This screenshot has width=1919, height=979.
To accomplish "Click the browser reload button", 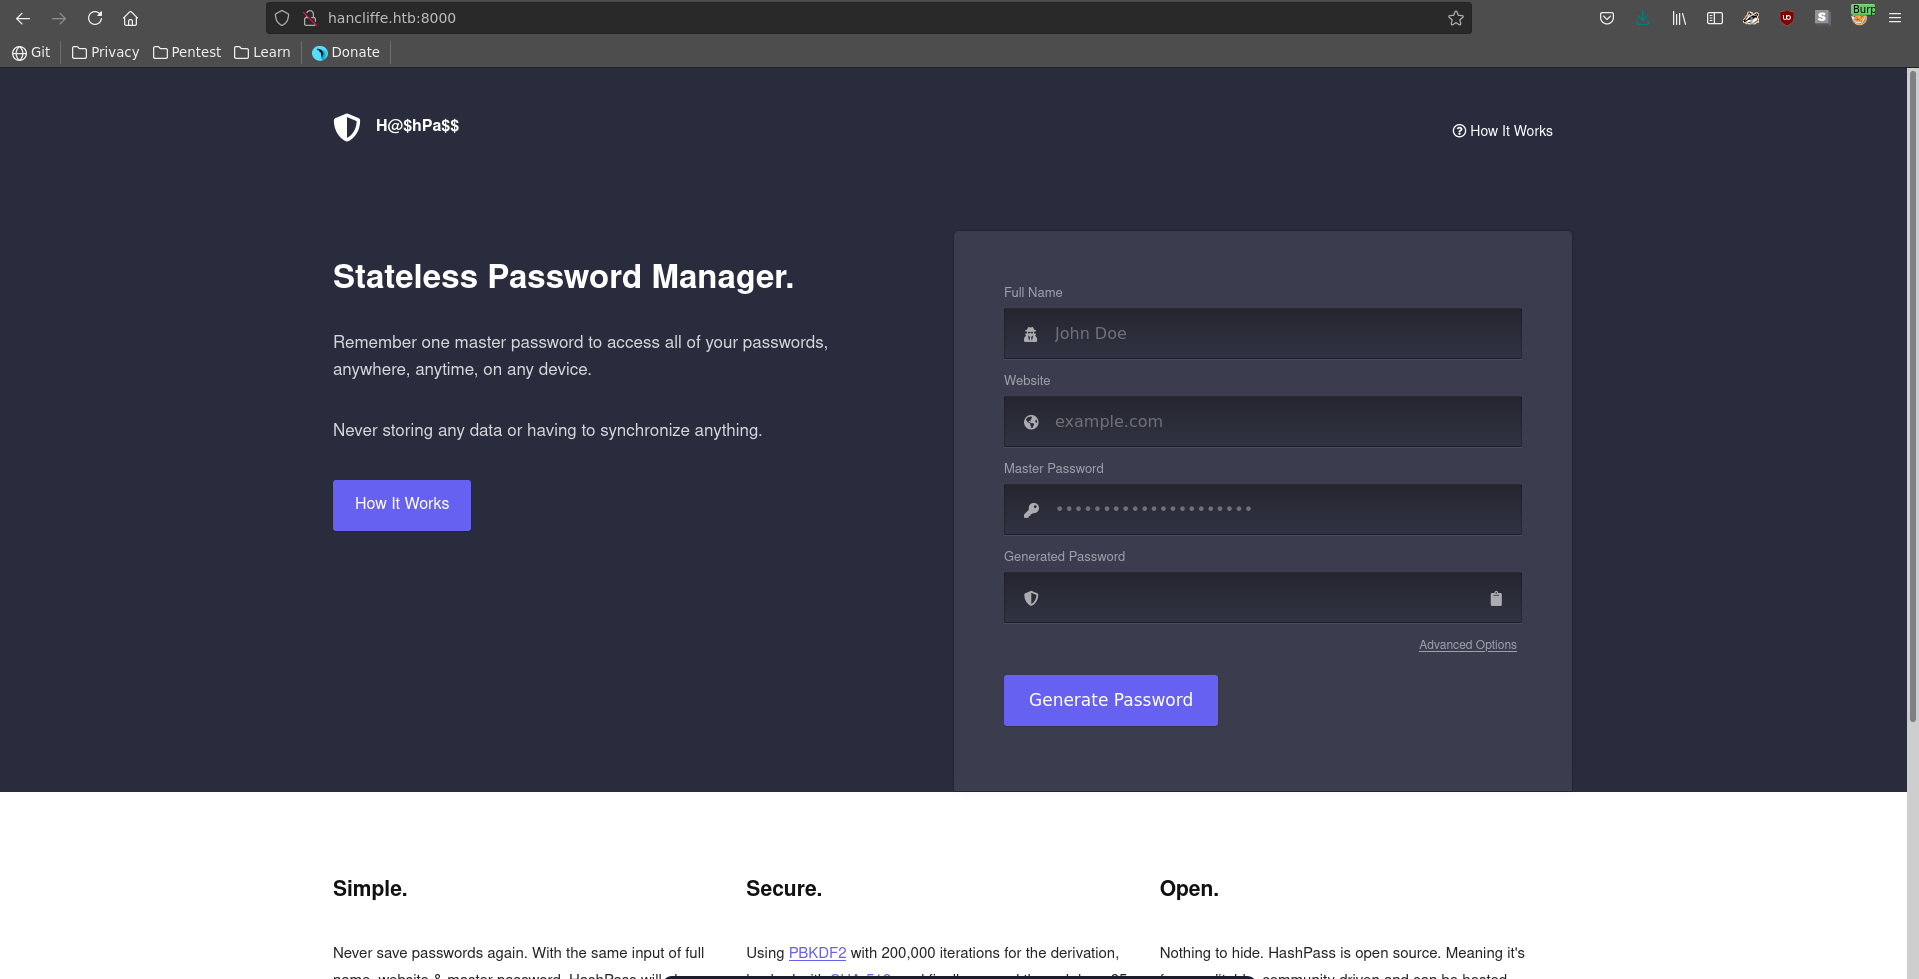I will point(95,18).
